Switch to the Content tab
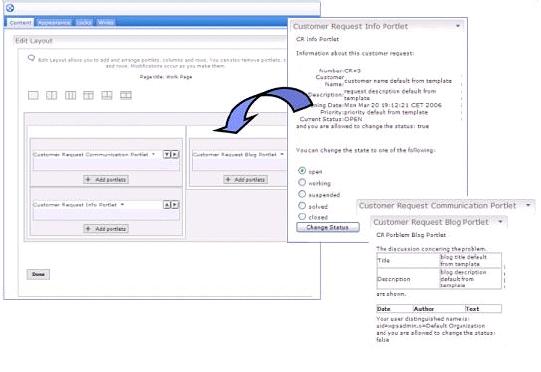This screenshot has height=372, width=541. (20, 23)
